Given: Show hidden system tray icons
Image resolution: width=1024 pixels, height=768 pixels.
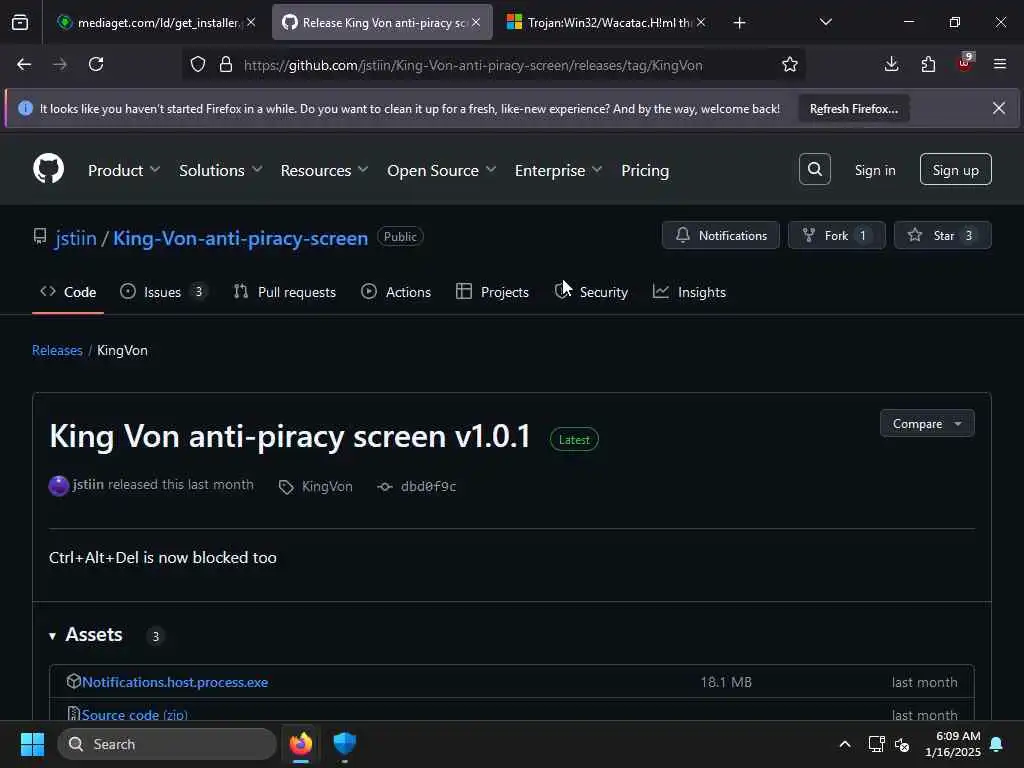Looking at the screenshot, I should click(x=844, y=744).
